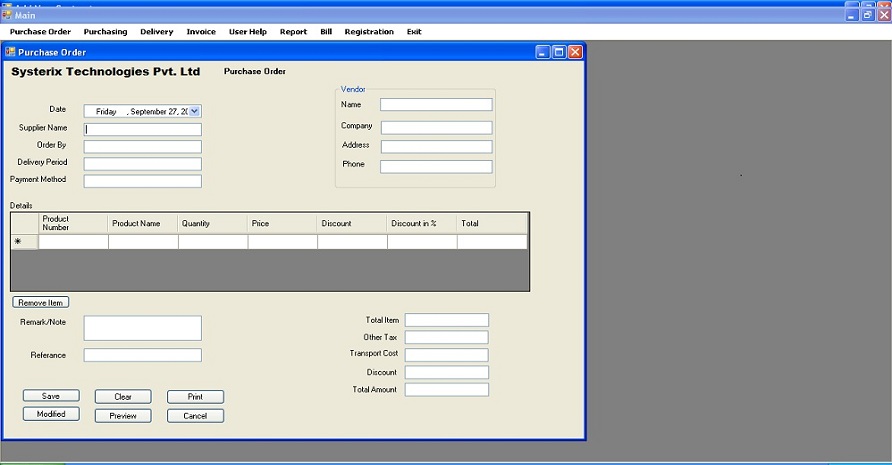892x465 pixels.
Task: Select the Discount column header in grid
Action: 352,223
